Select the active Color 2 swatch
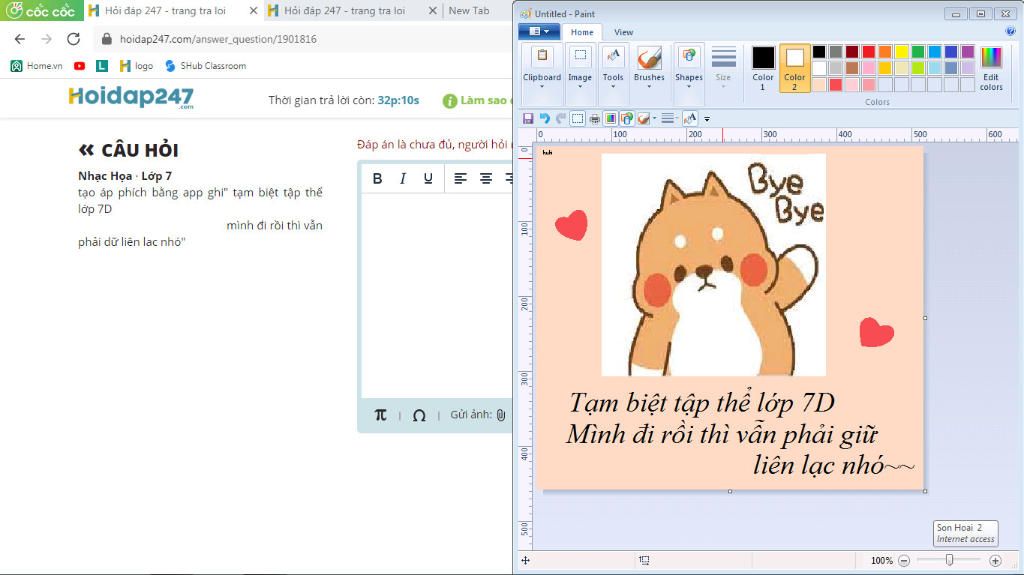Image resolution: width=1024 pixels, height=575 pixels. pyautogui.click(x=794, y=68)
